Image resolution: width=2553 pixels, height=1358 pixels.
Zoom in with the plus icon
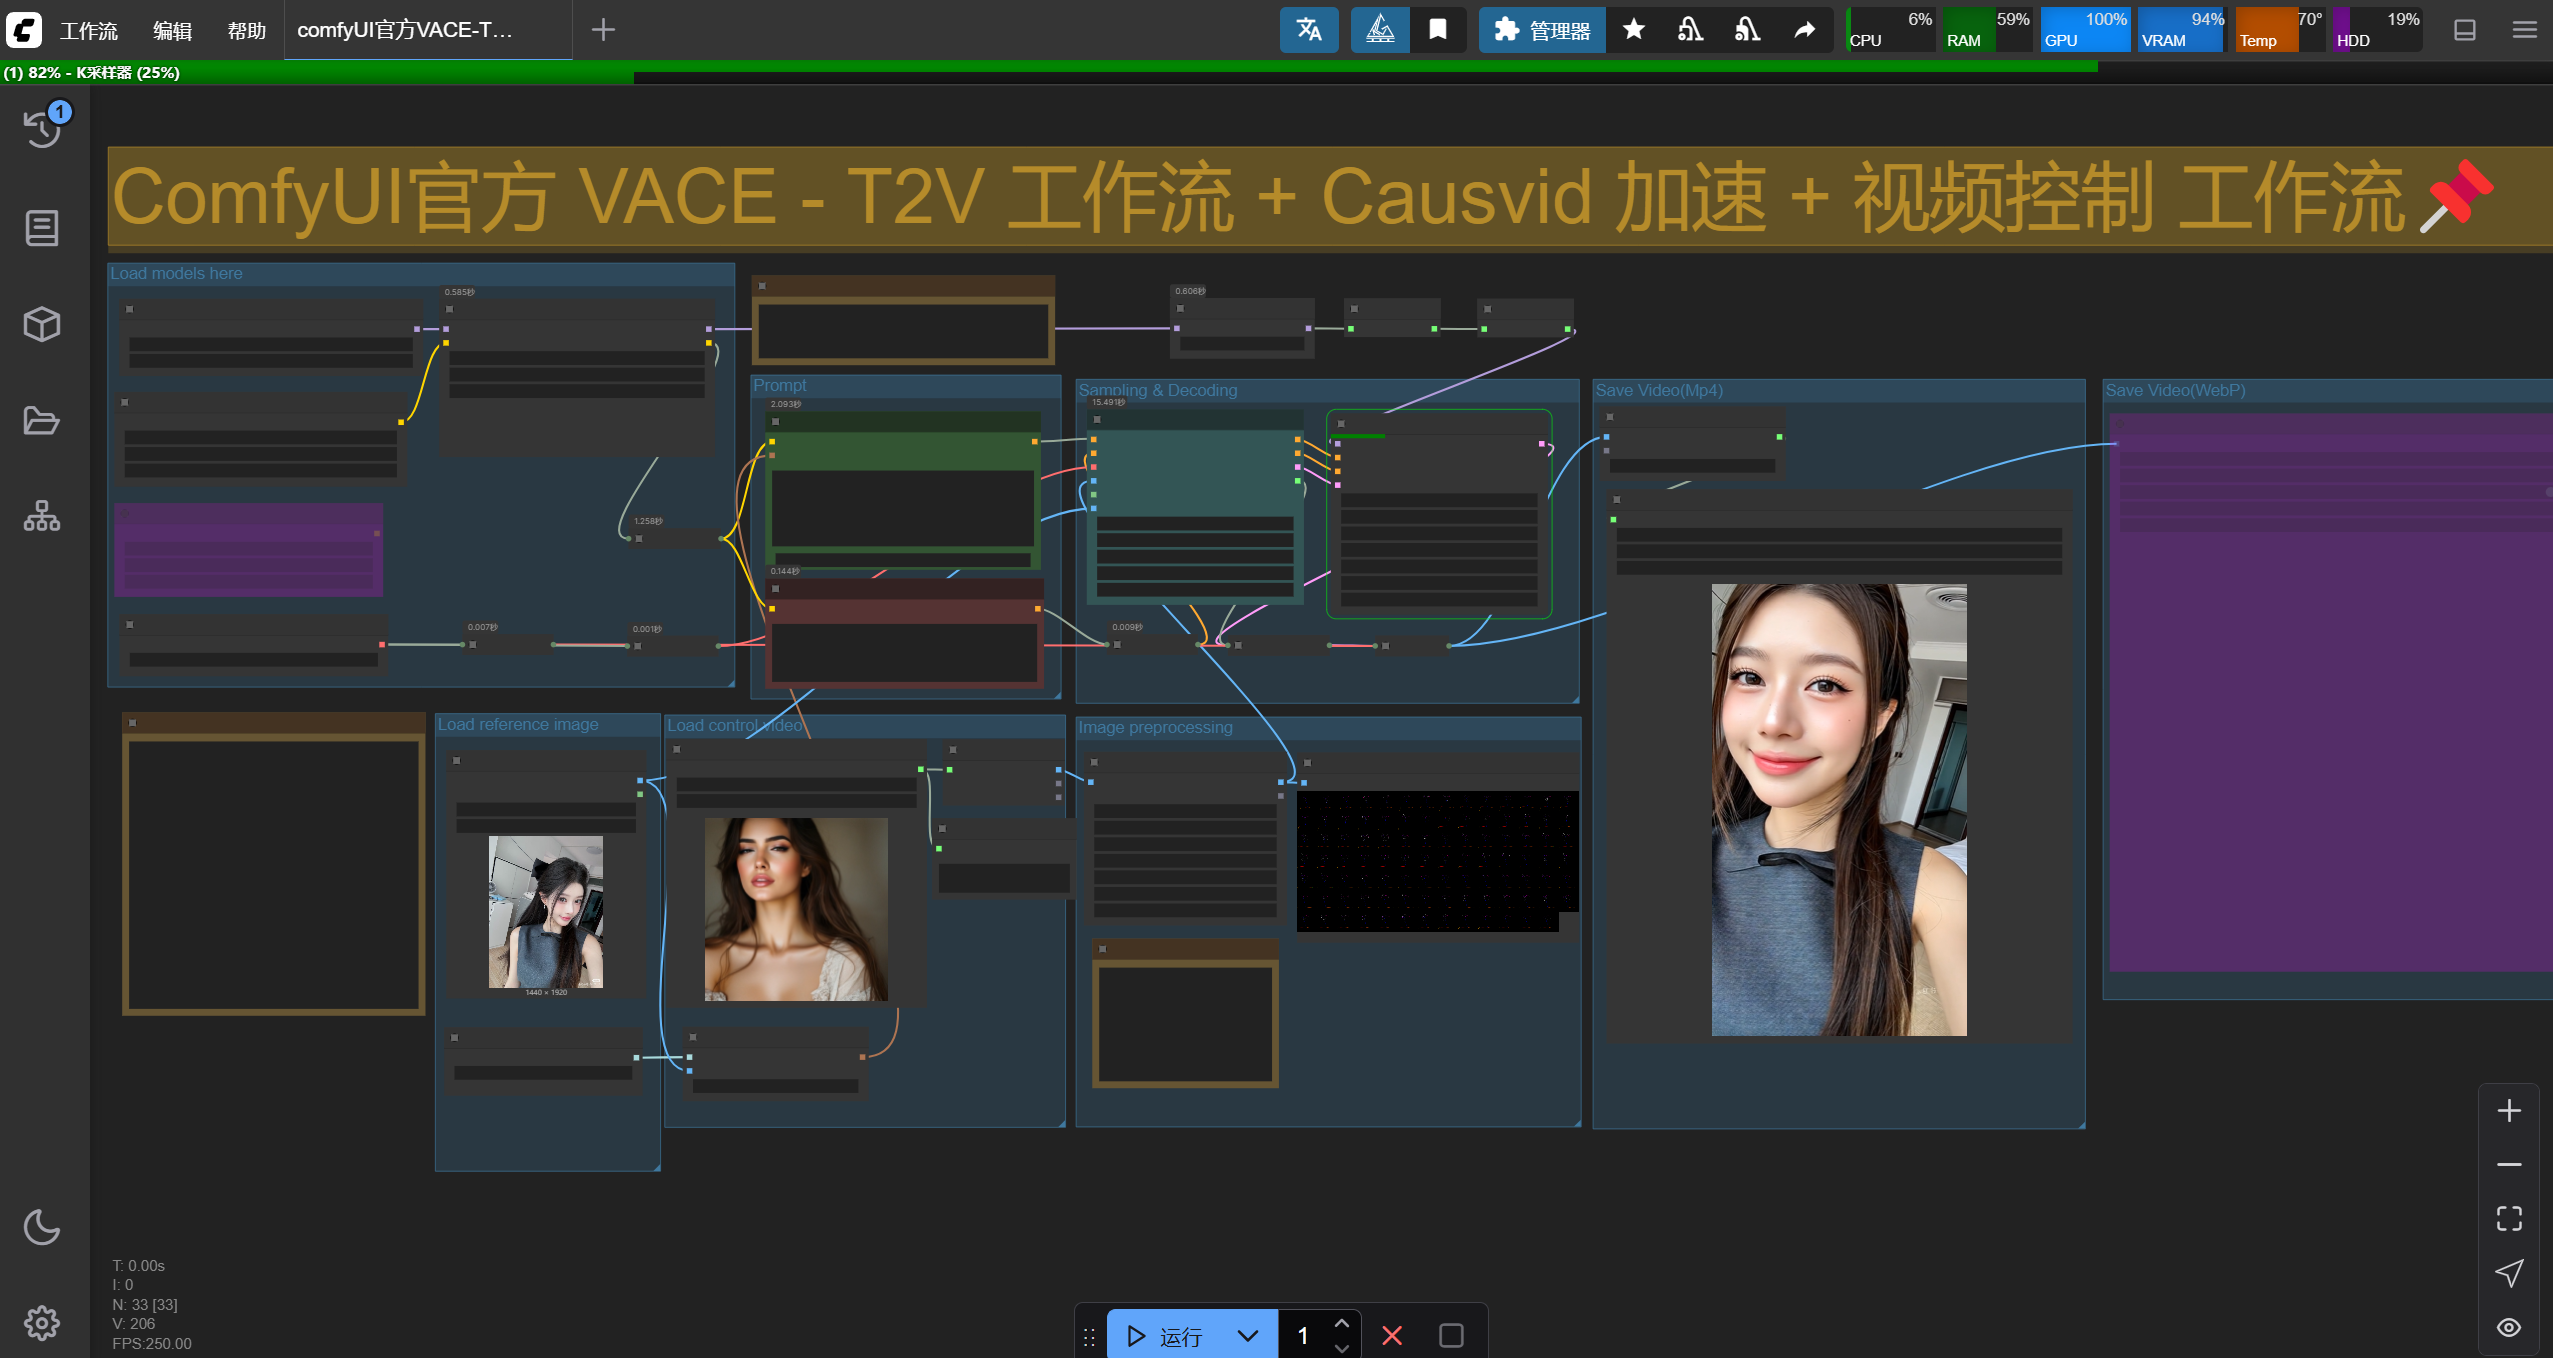[2509, 1111]
